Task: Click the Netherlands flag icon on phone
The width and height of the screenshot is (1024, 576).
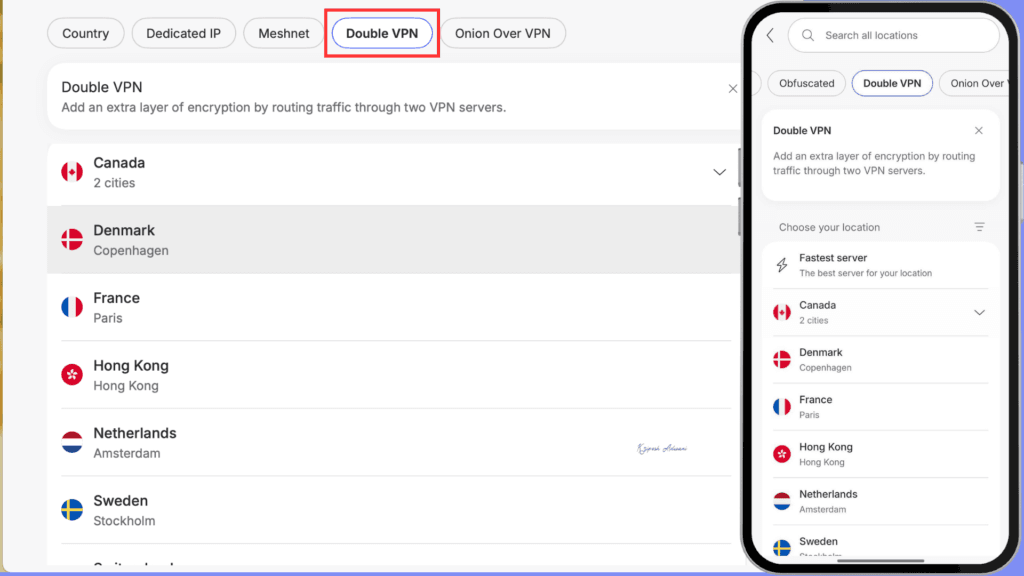Action: click(x=782, y=502)
